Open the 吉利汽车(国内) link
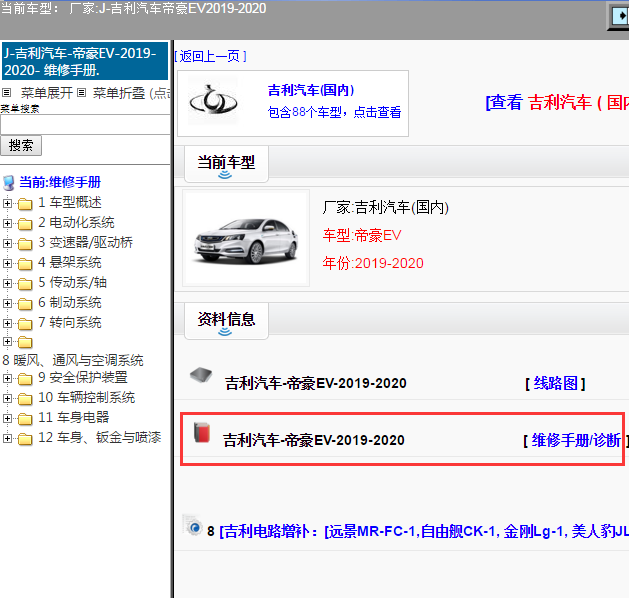 (x=311, y=90)
